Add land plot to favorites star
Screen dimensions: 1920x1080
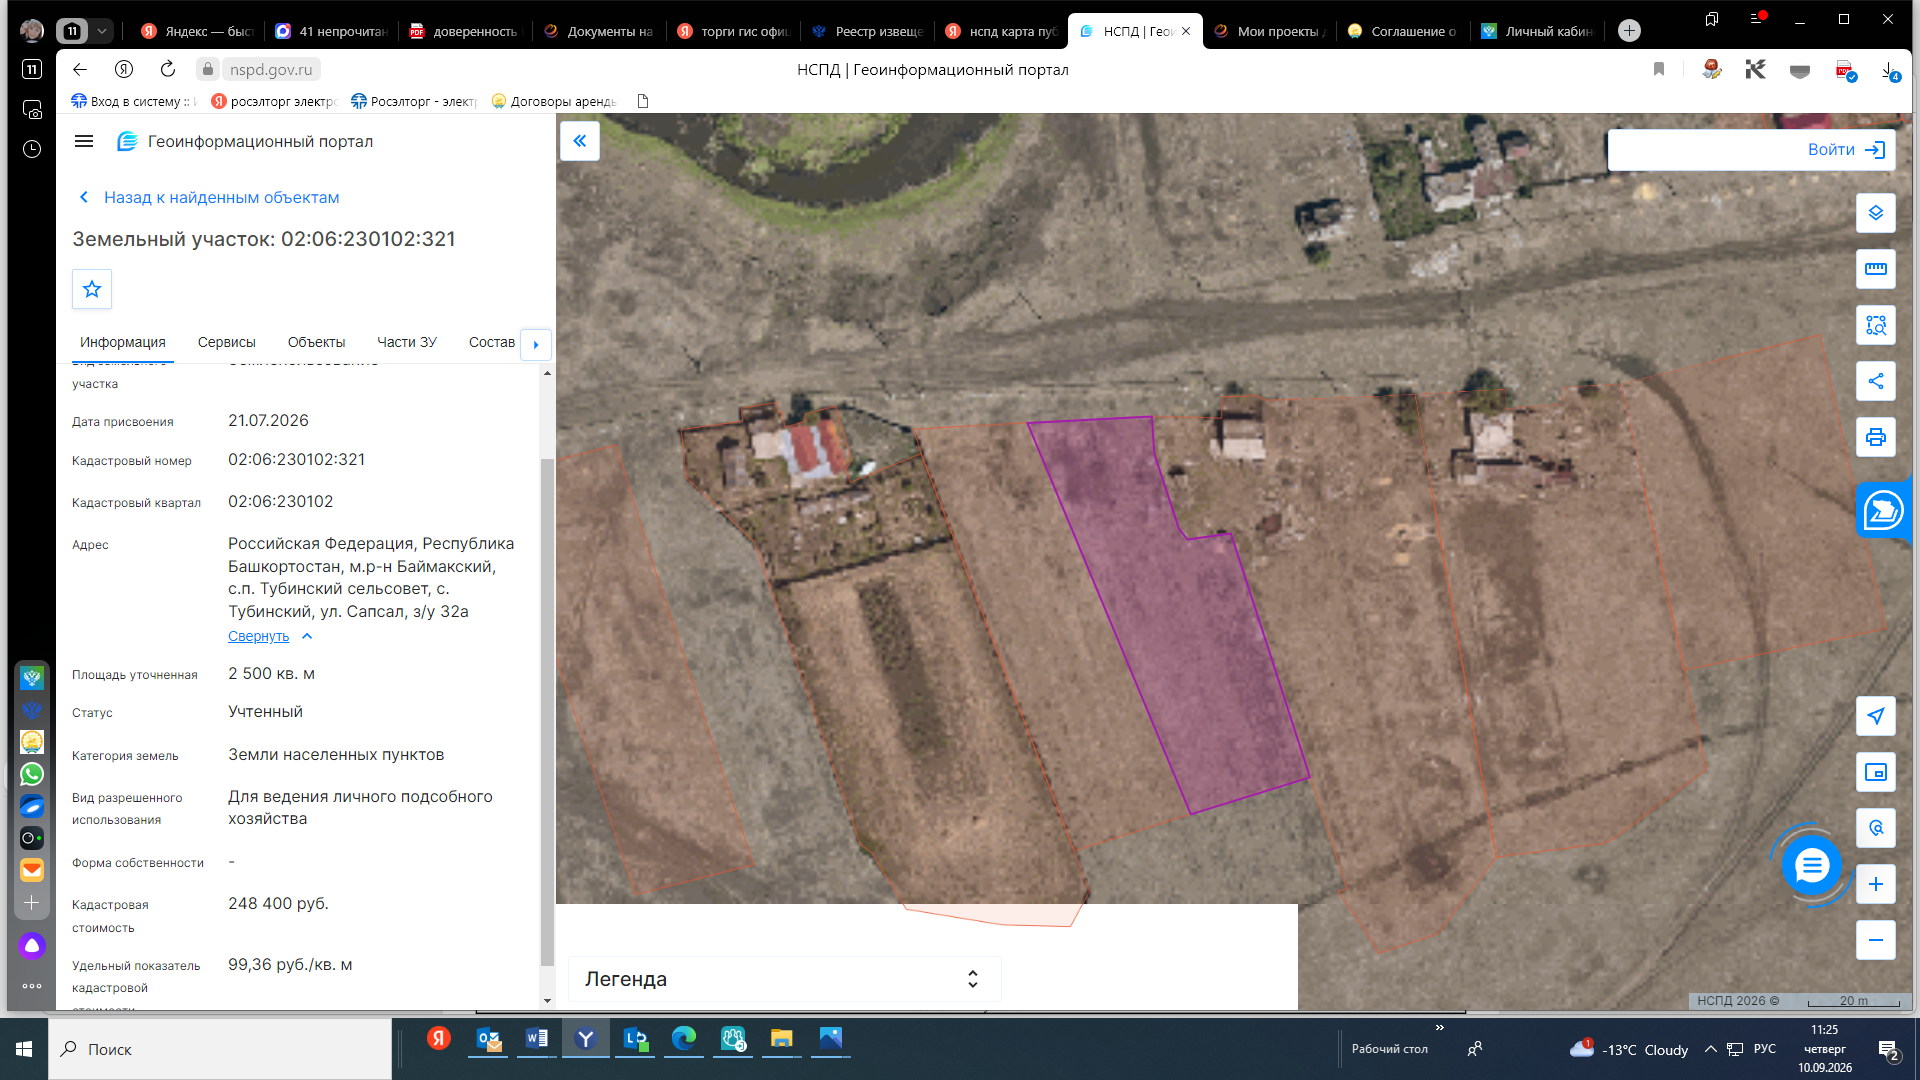coord(92,289)
